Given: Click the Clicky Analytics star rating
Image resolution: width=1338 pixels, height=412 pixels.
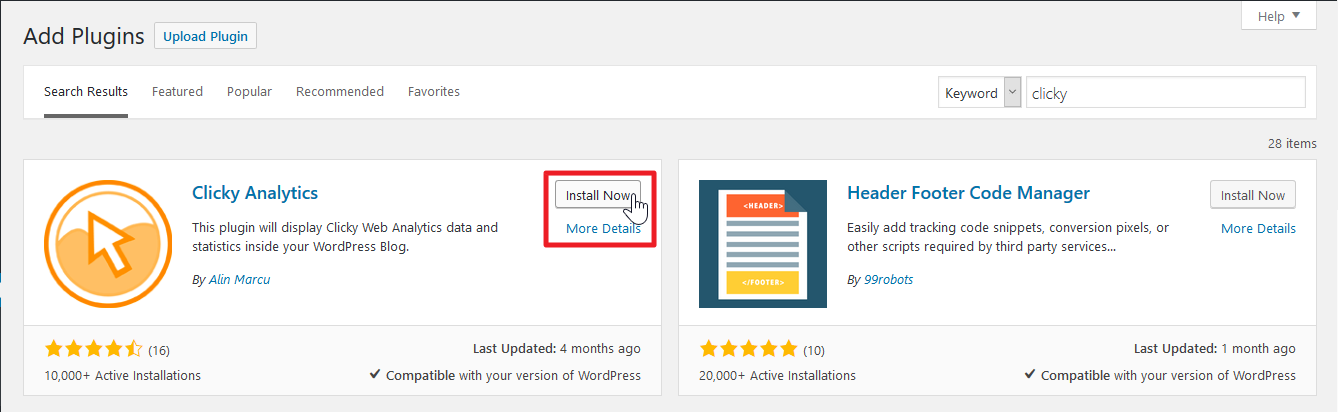Looking at the screenshot, I should [x=93, y=349].
